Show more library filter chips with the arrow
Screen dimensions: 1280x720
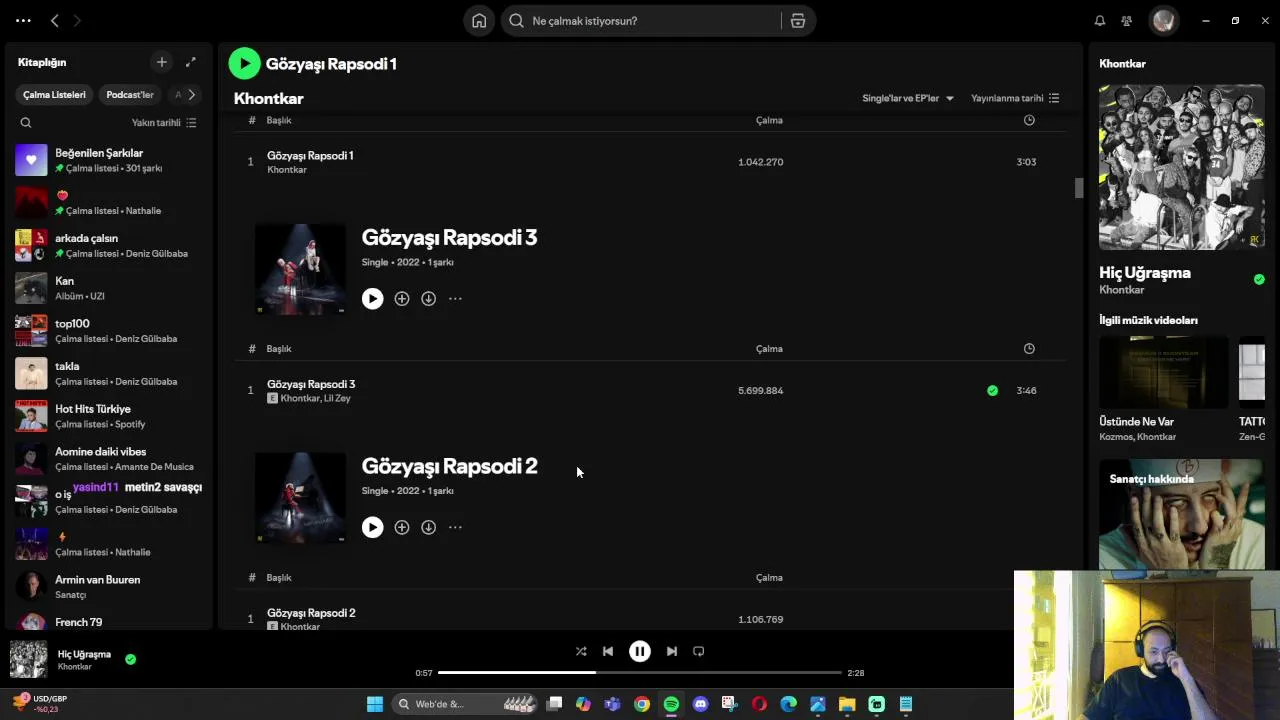[191, 95]
